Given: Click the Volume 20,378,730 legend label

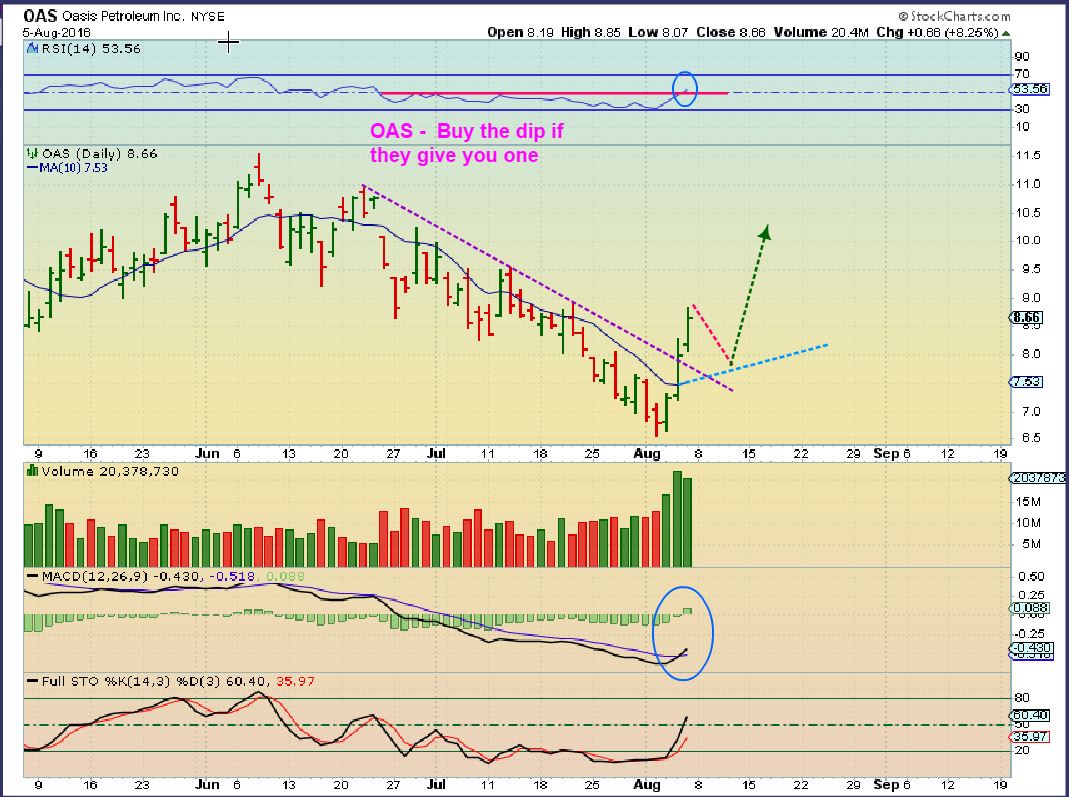Looking at the screenshot, I should coord(110,471).
